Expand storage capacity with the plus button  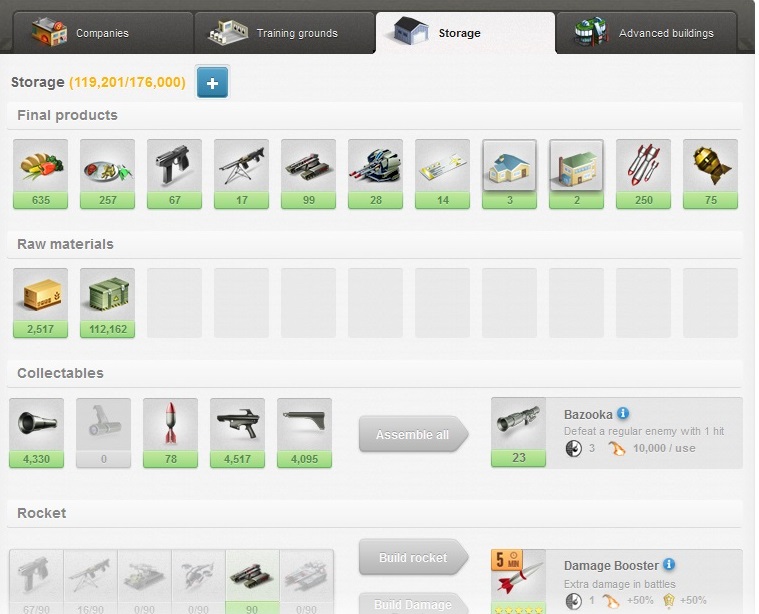[x=213, y=83]
